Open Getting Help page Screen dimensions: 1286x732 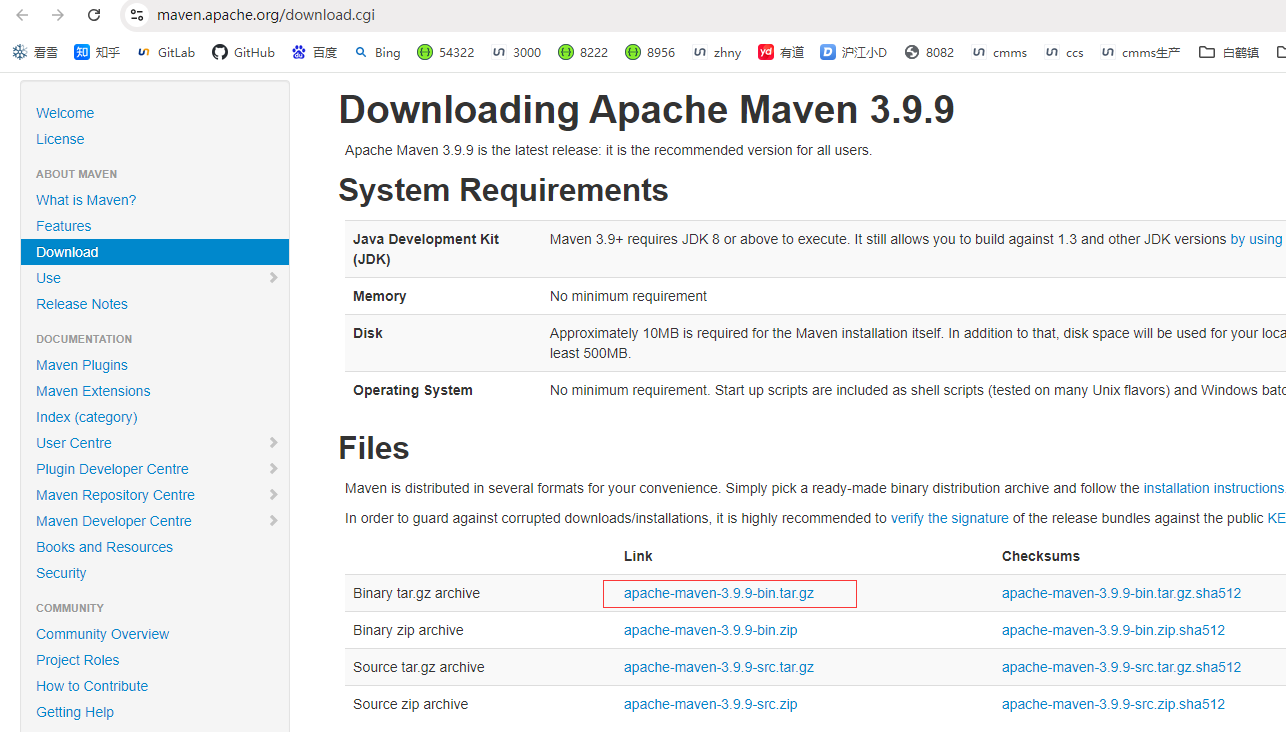[x=75, y=712]
